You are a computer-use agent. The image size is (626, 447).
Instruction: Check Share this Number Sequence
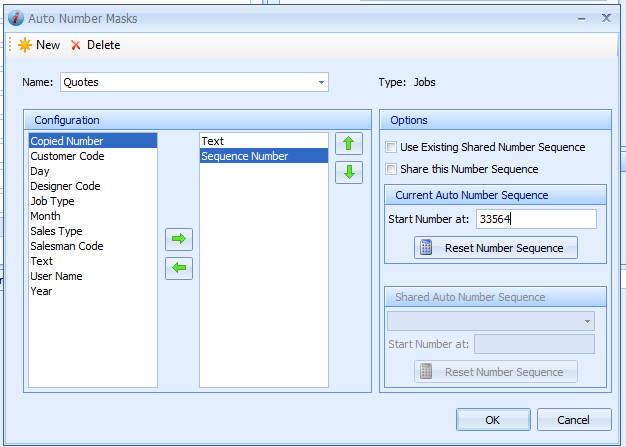tap(392, 169)
